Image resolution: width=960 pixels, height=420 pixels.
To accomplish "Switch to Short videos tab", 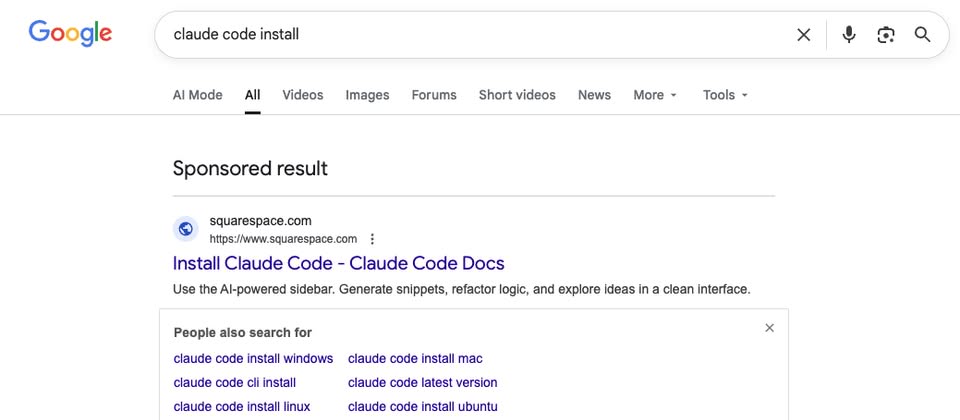I will [517, 95].
